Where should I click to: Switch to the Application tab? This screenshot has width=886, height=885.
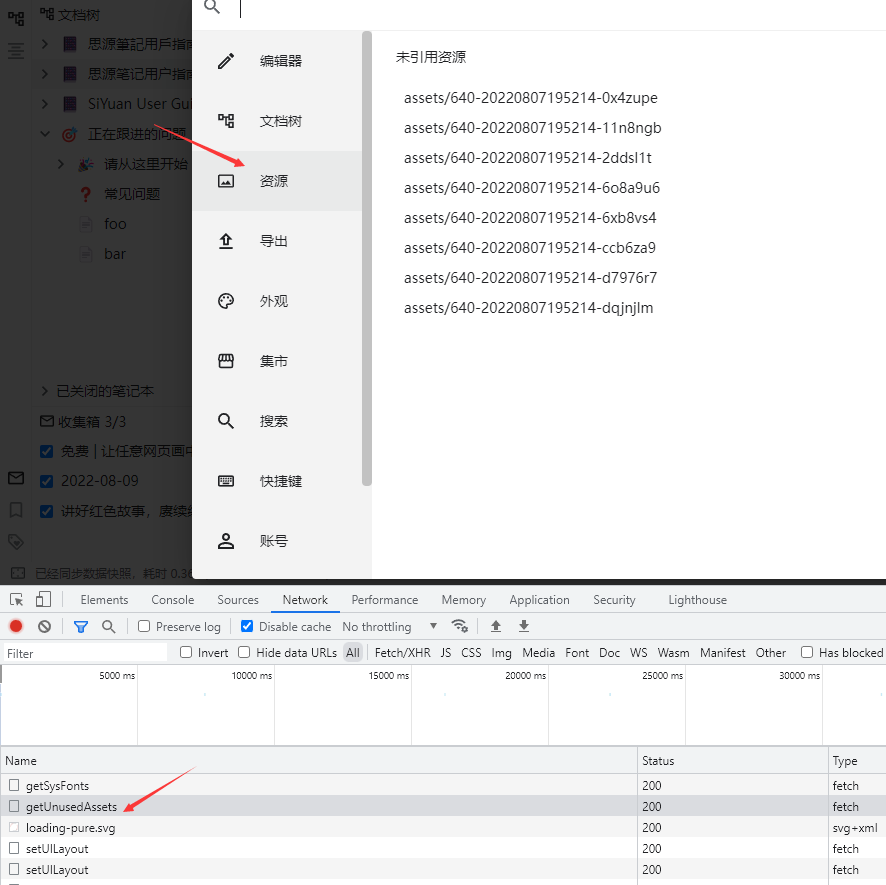tap(539, 600)
